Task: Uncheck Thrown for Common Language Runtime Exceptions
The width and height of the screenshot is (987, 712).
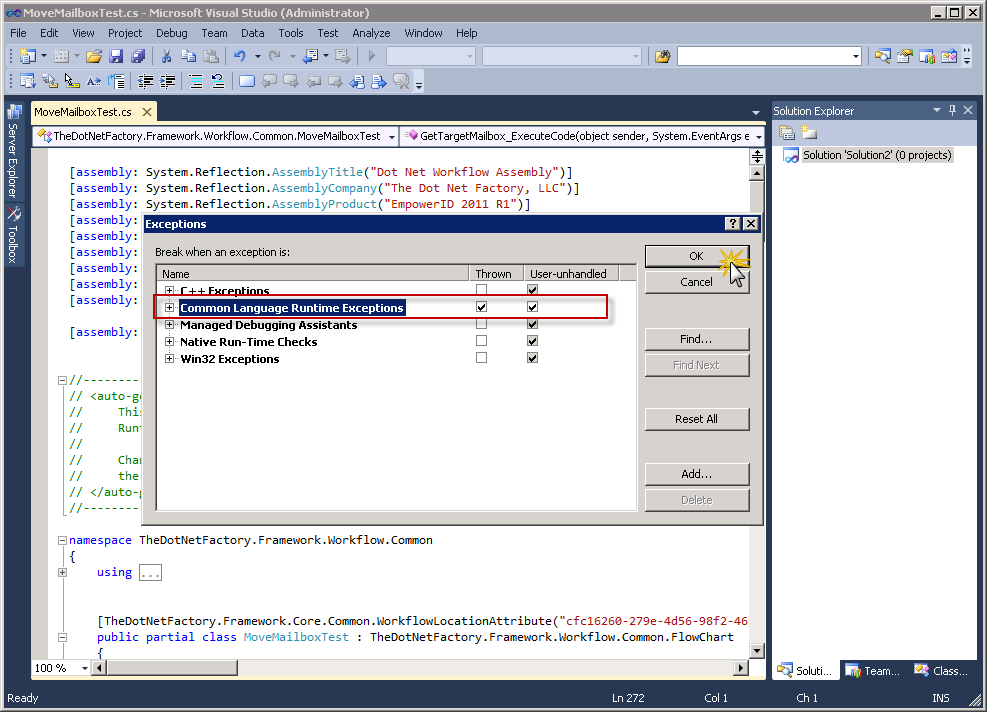Action: 482,307
